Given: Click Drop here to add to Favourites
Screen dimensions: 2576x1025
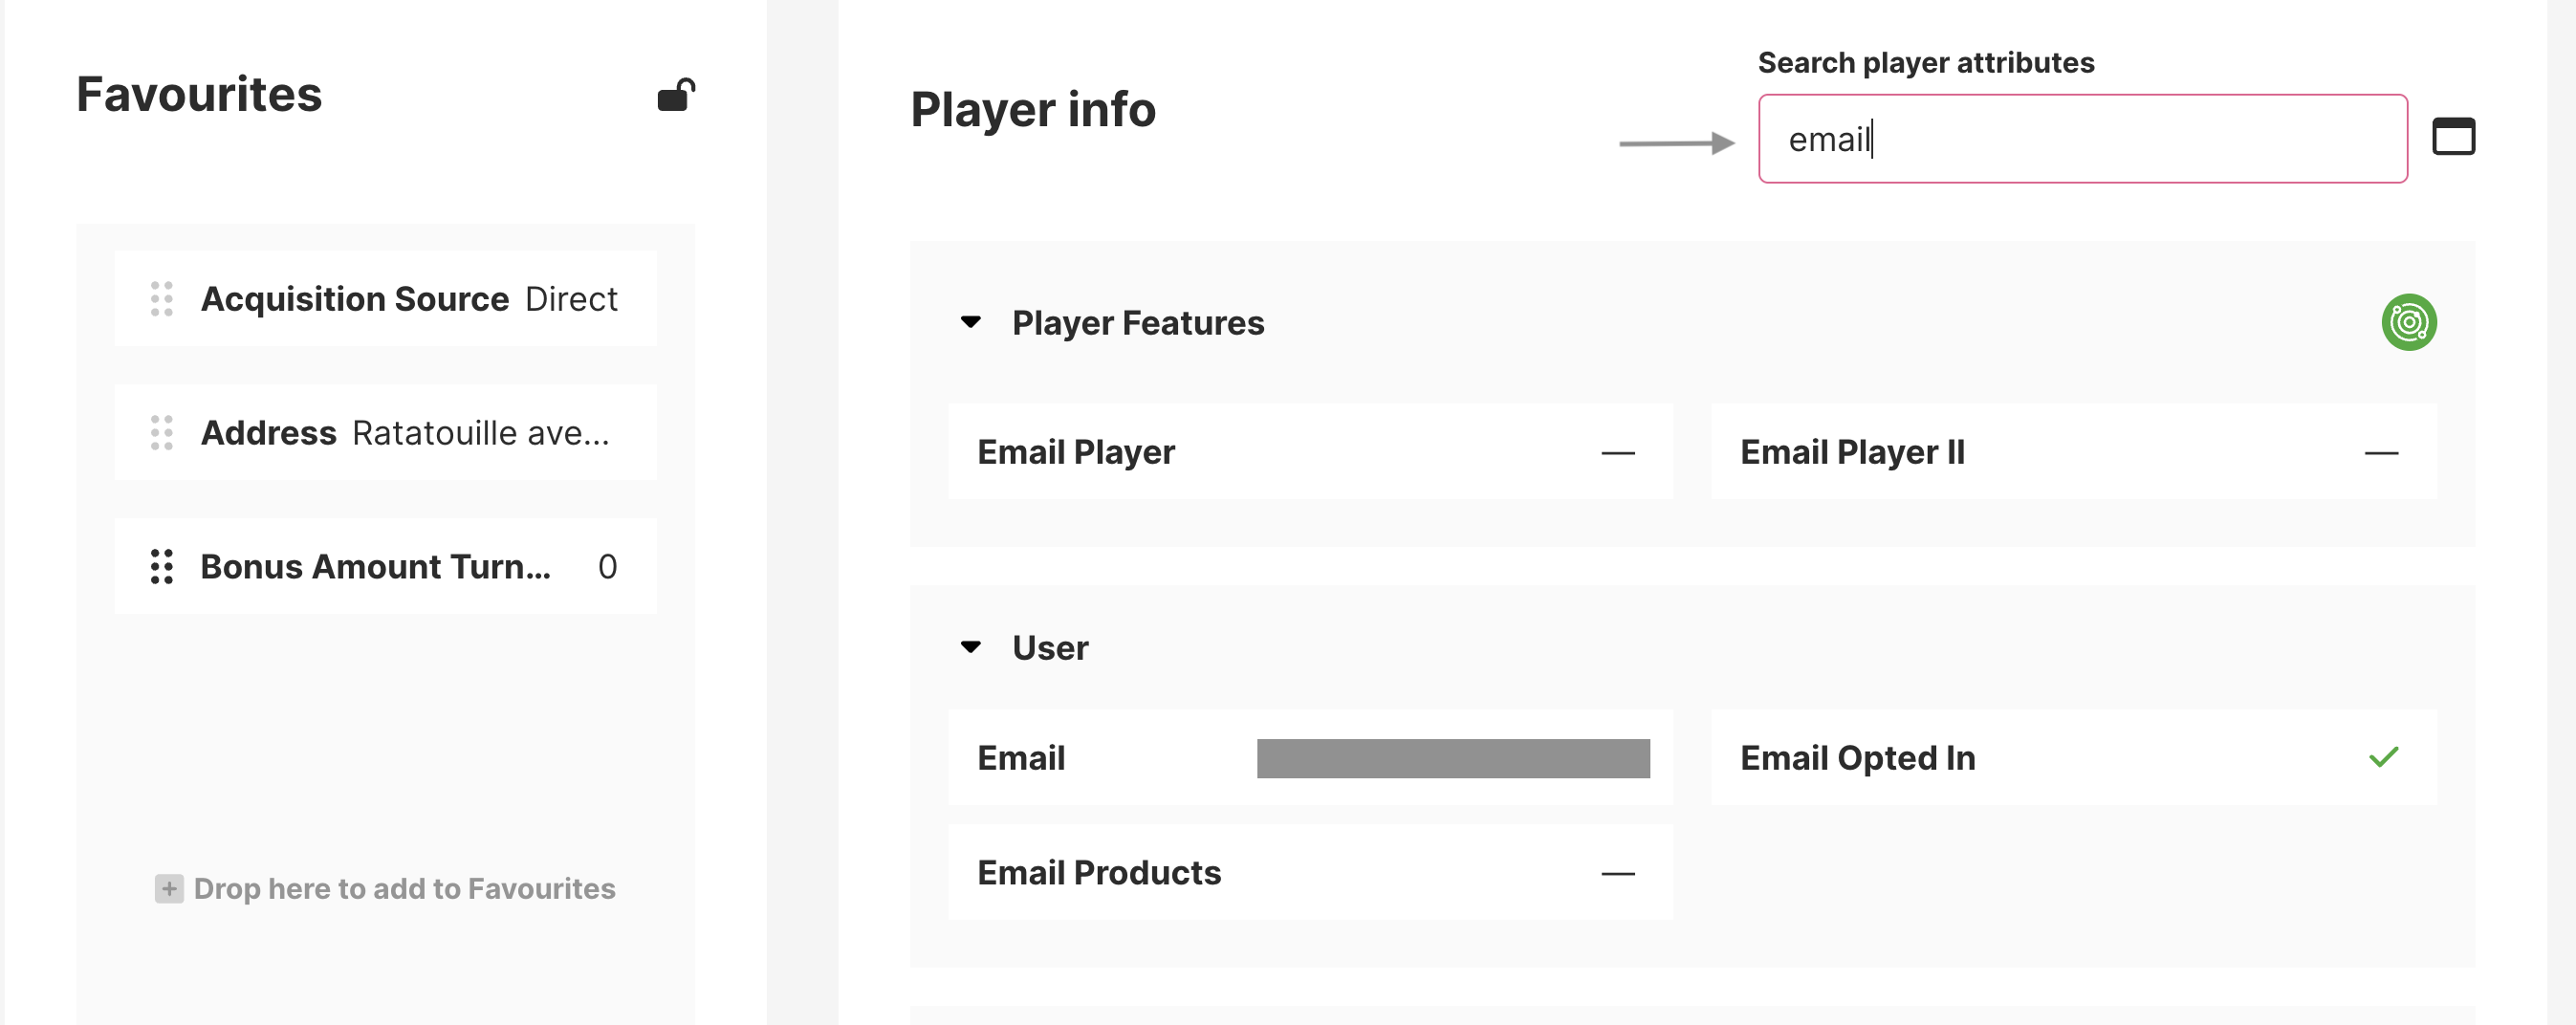Looking at the screenshot, I should [404, 888].
